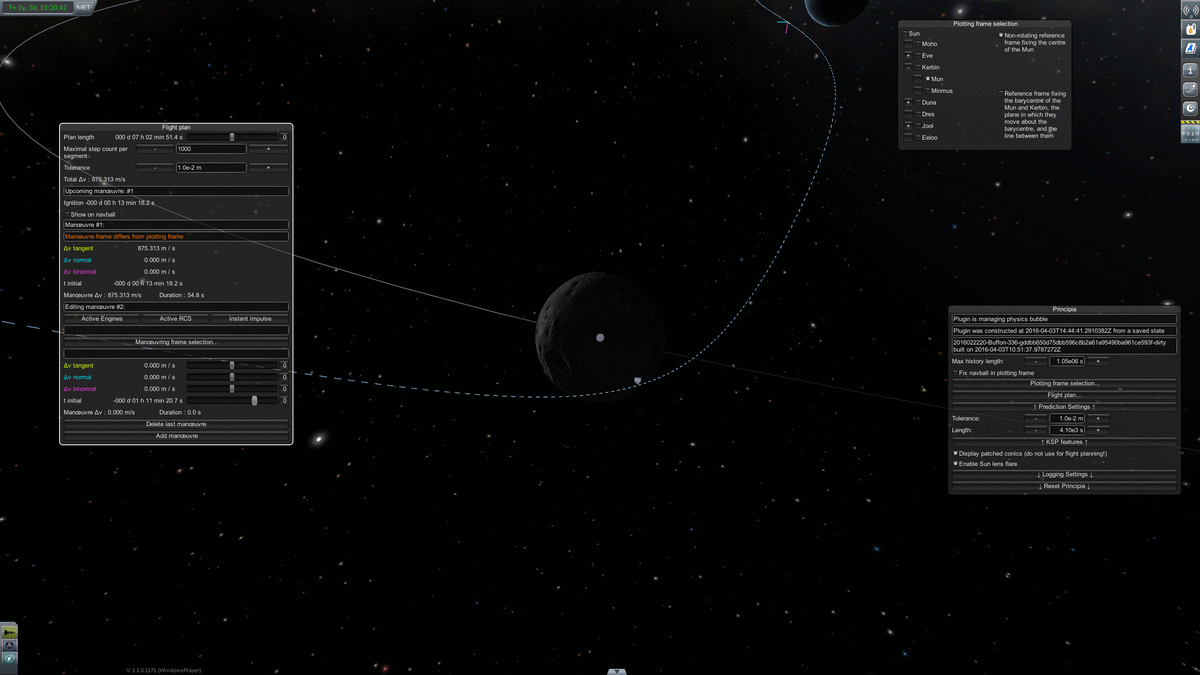This screenshot has width=1200, height=675.
Task: Select Kerbin as plotting frame body
Action: 930,67
